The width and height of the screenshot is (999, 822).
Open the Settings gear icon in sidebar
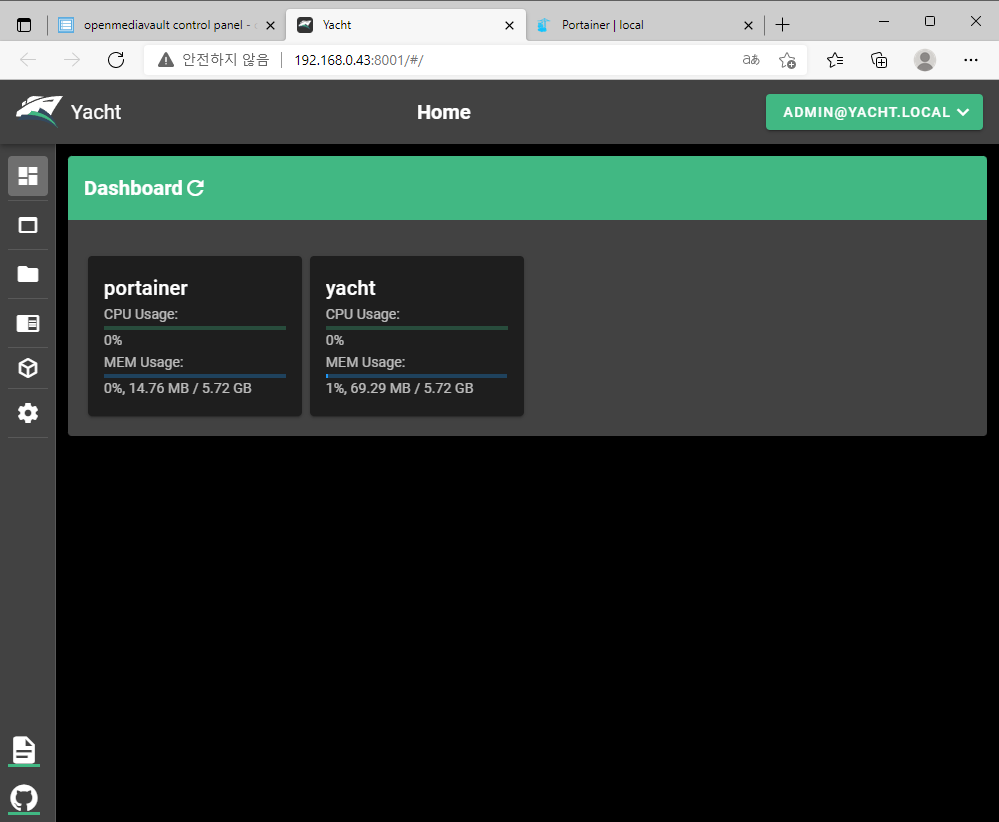tap(28, 413)
